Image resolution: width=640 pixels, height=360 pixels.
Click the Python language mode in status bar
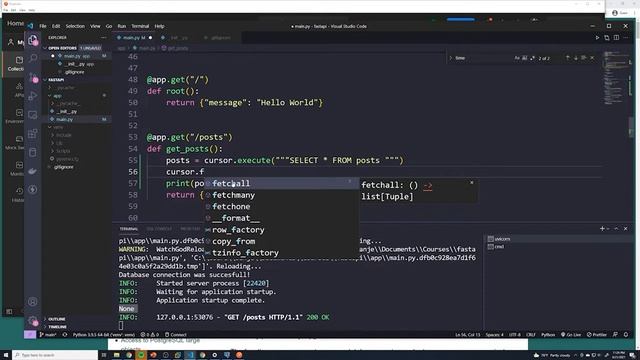tap(548, 335)
